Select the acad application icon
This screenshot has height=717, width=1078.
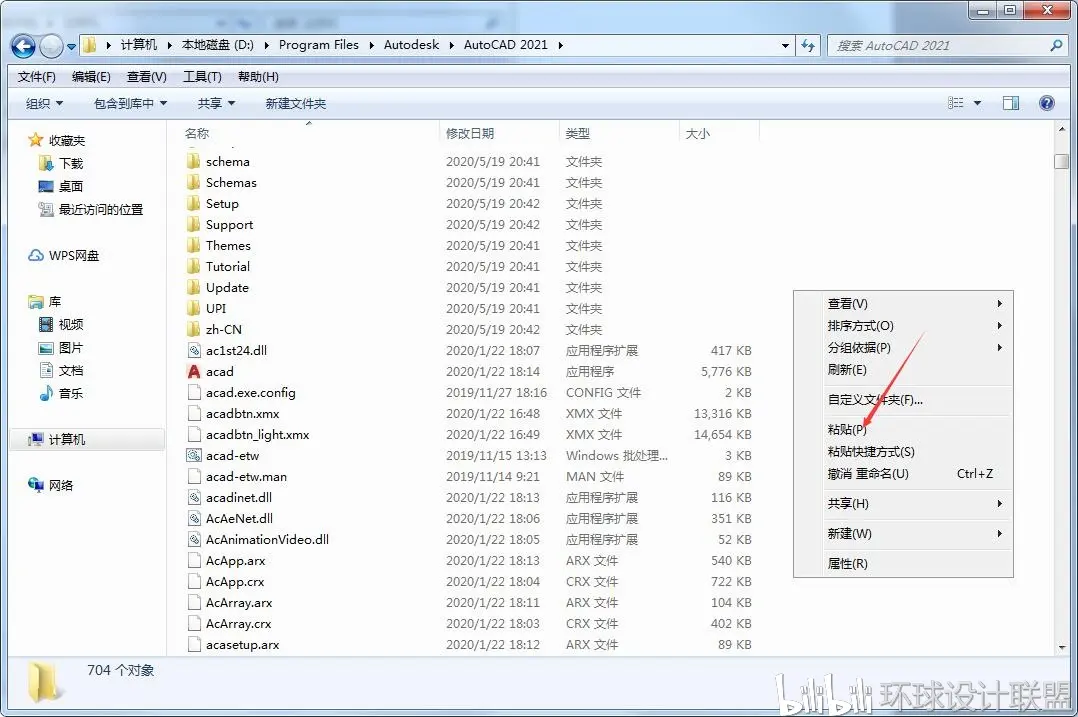194,371
